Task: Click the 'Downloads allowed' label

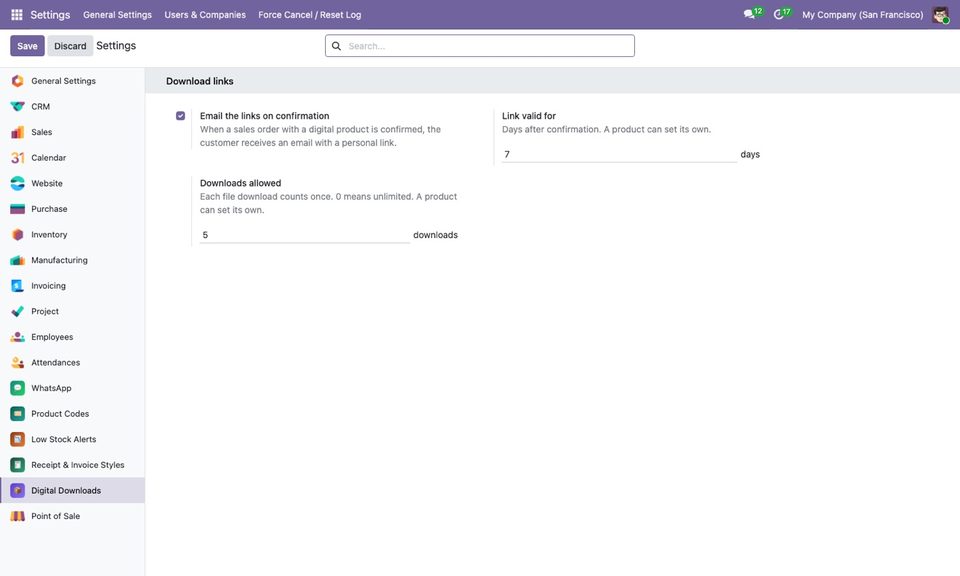Action: [241, 183]
